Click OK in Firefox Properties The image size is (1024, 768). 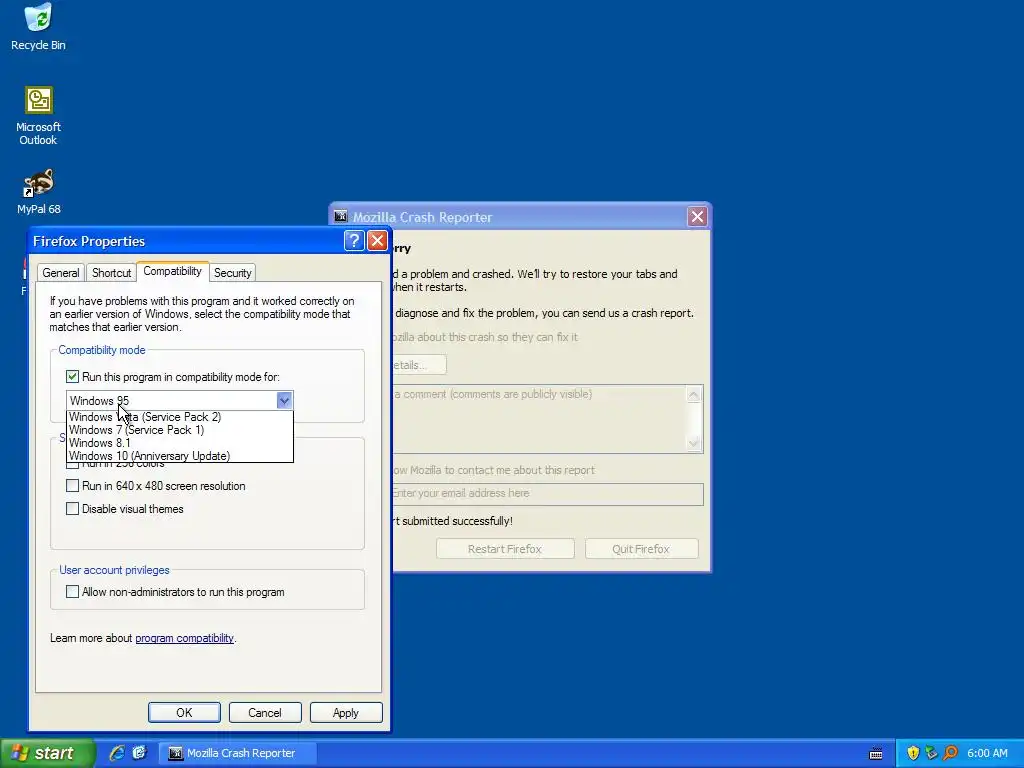point(184,712)
